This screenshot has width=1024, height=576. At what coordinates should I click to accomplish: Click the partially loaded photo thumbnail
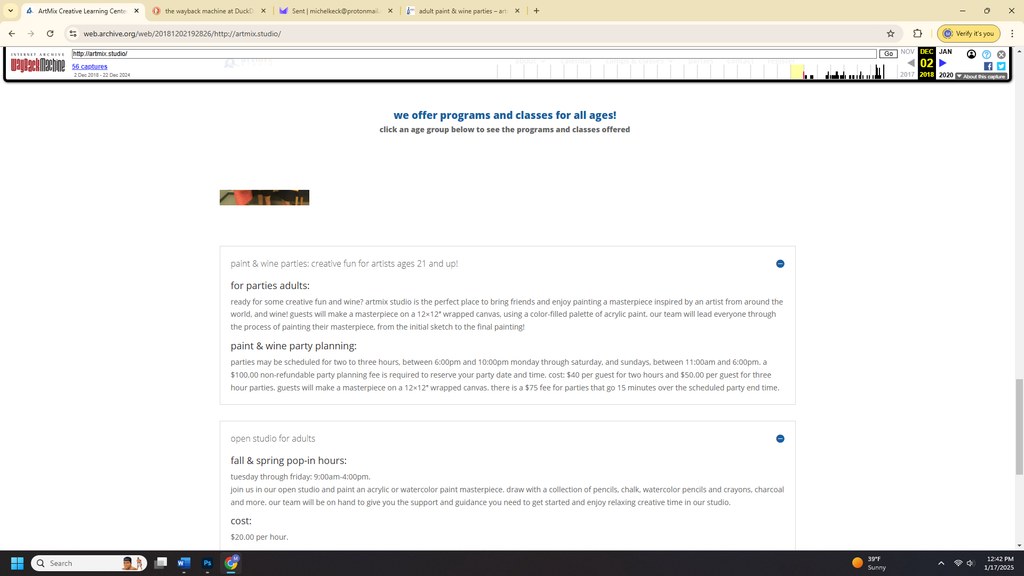tap(264, 197)
